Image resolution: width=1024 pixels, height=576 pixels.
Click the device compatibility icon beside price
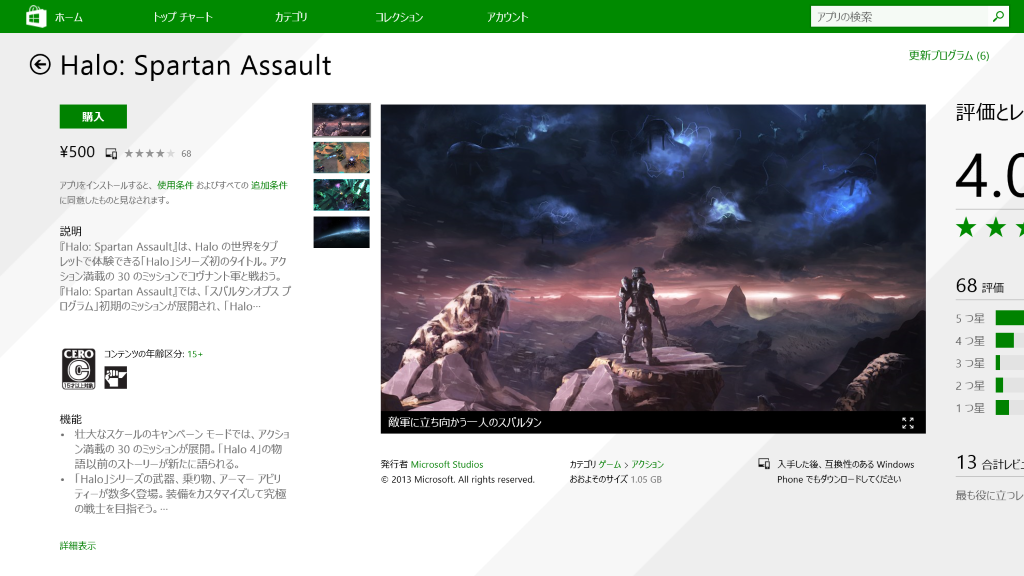coord(111,153)
